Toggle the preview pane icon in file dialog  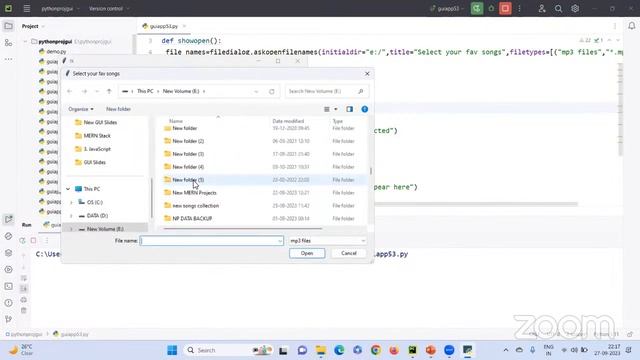click(349, 109)
